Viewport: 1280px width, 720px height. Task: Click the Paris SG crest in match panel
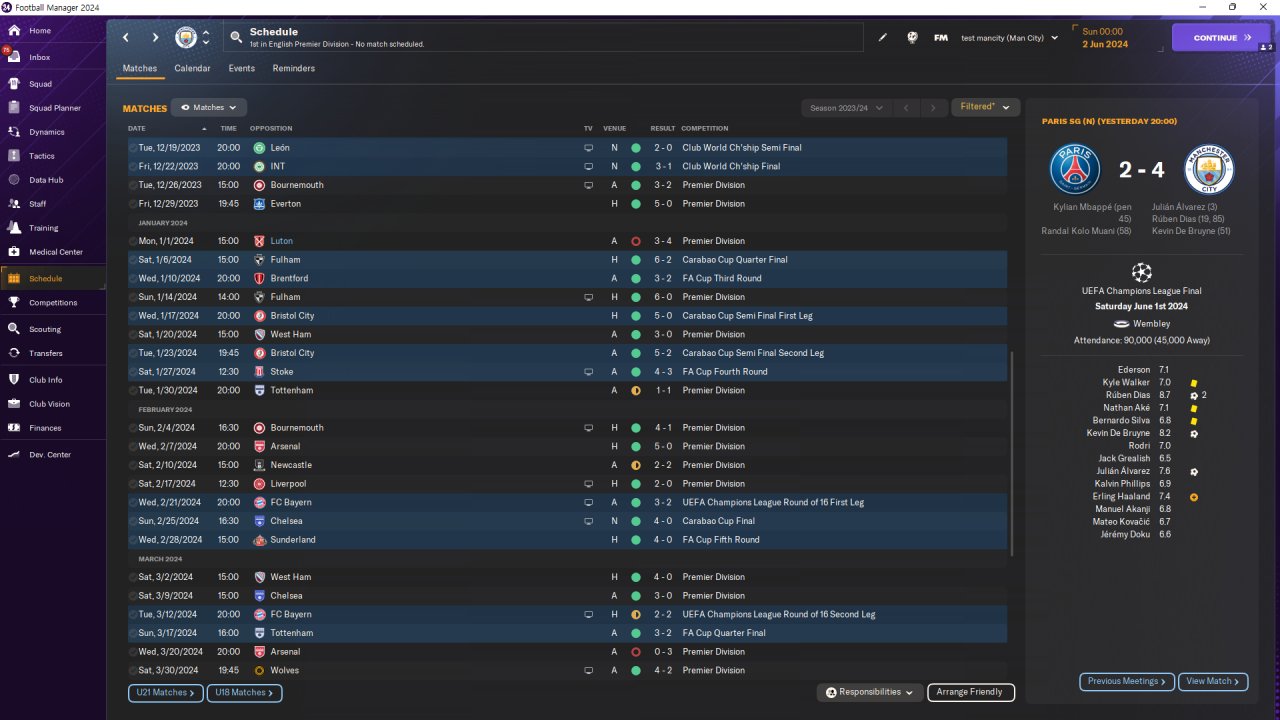click(x=1075, y=169)
